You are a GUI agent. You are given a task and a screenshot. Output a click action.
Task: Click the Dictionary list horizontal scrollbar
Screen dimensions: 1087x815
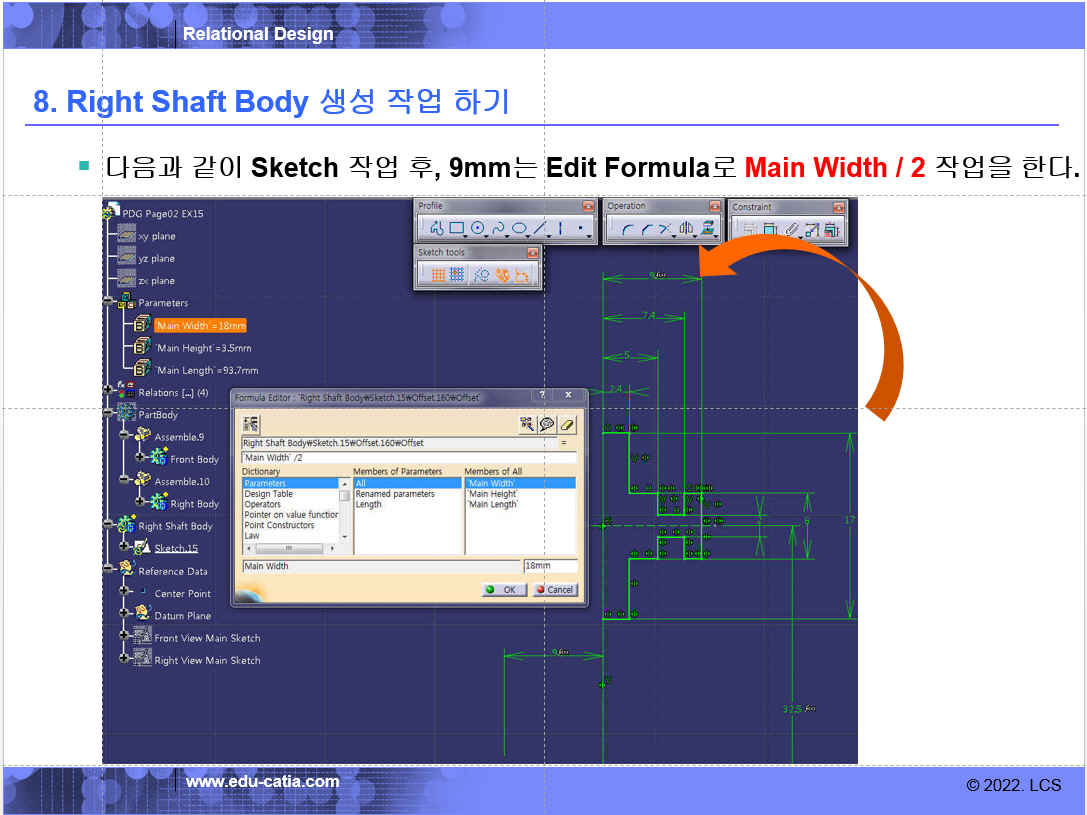tap(290, 548)
